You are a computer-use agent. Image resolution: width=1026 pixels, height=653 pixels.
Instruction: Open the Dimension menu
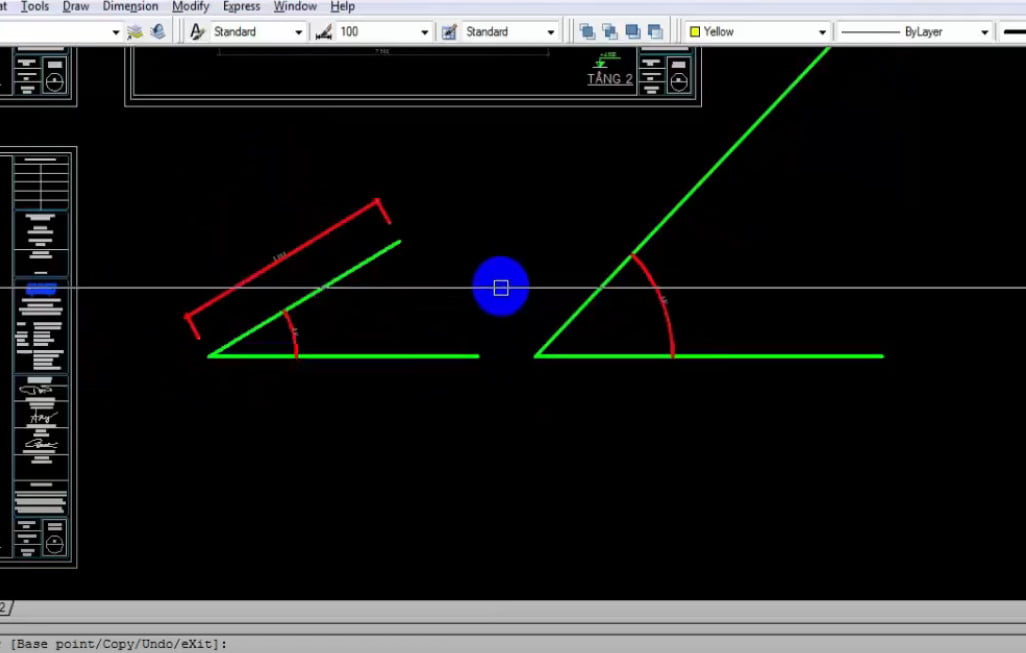pyautogui.click(x=130, y=7)
